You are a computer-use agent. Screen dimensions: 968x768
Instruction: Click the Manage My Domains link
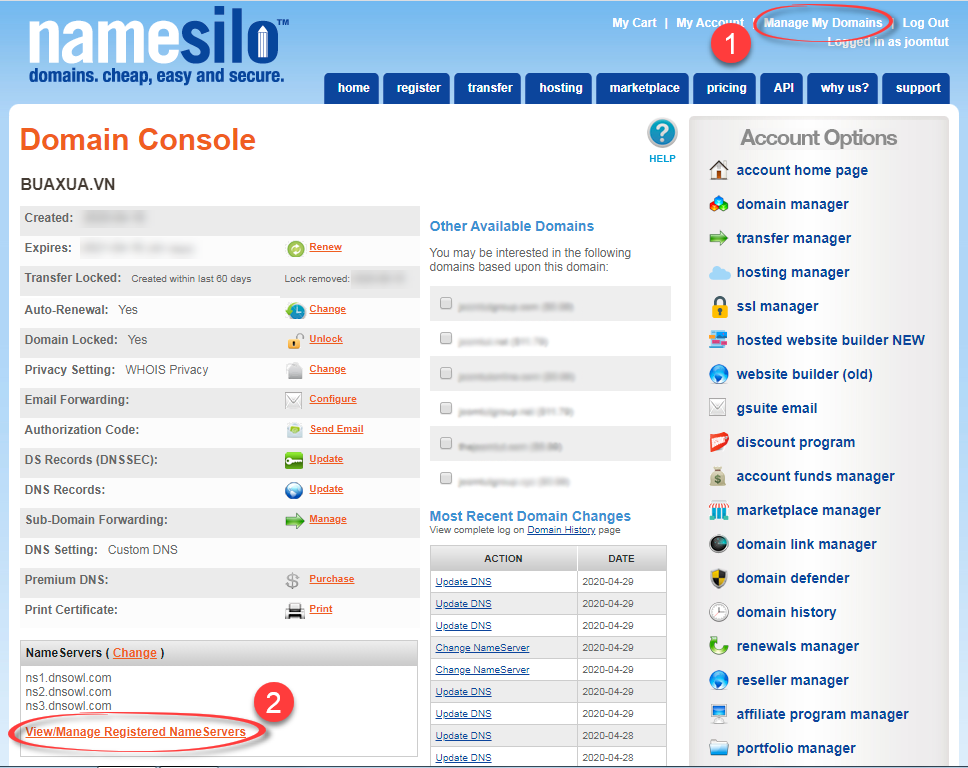[x=823, y=23]
